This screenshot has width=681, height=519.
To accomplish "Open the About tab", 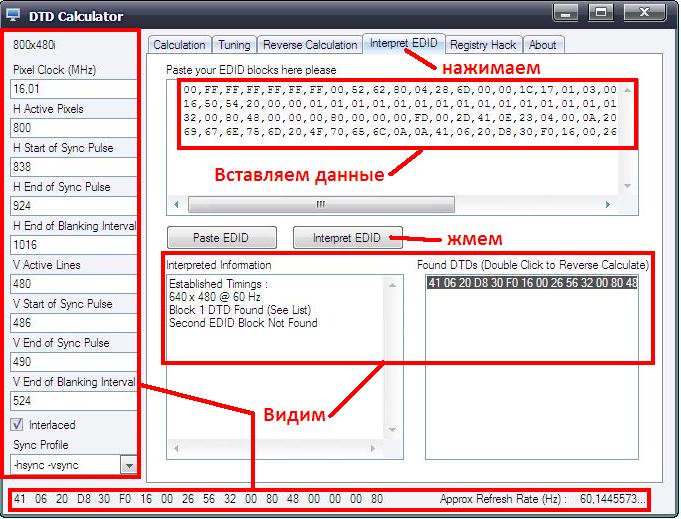I will pos(543,45).
